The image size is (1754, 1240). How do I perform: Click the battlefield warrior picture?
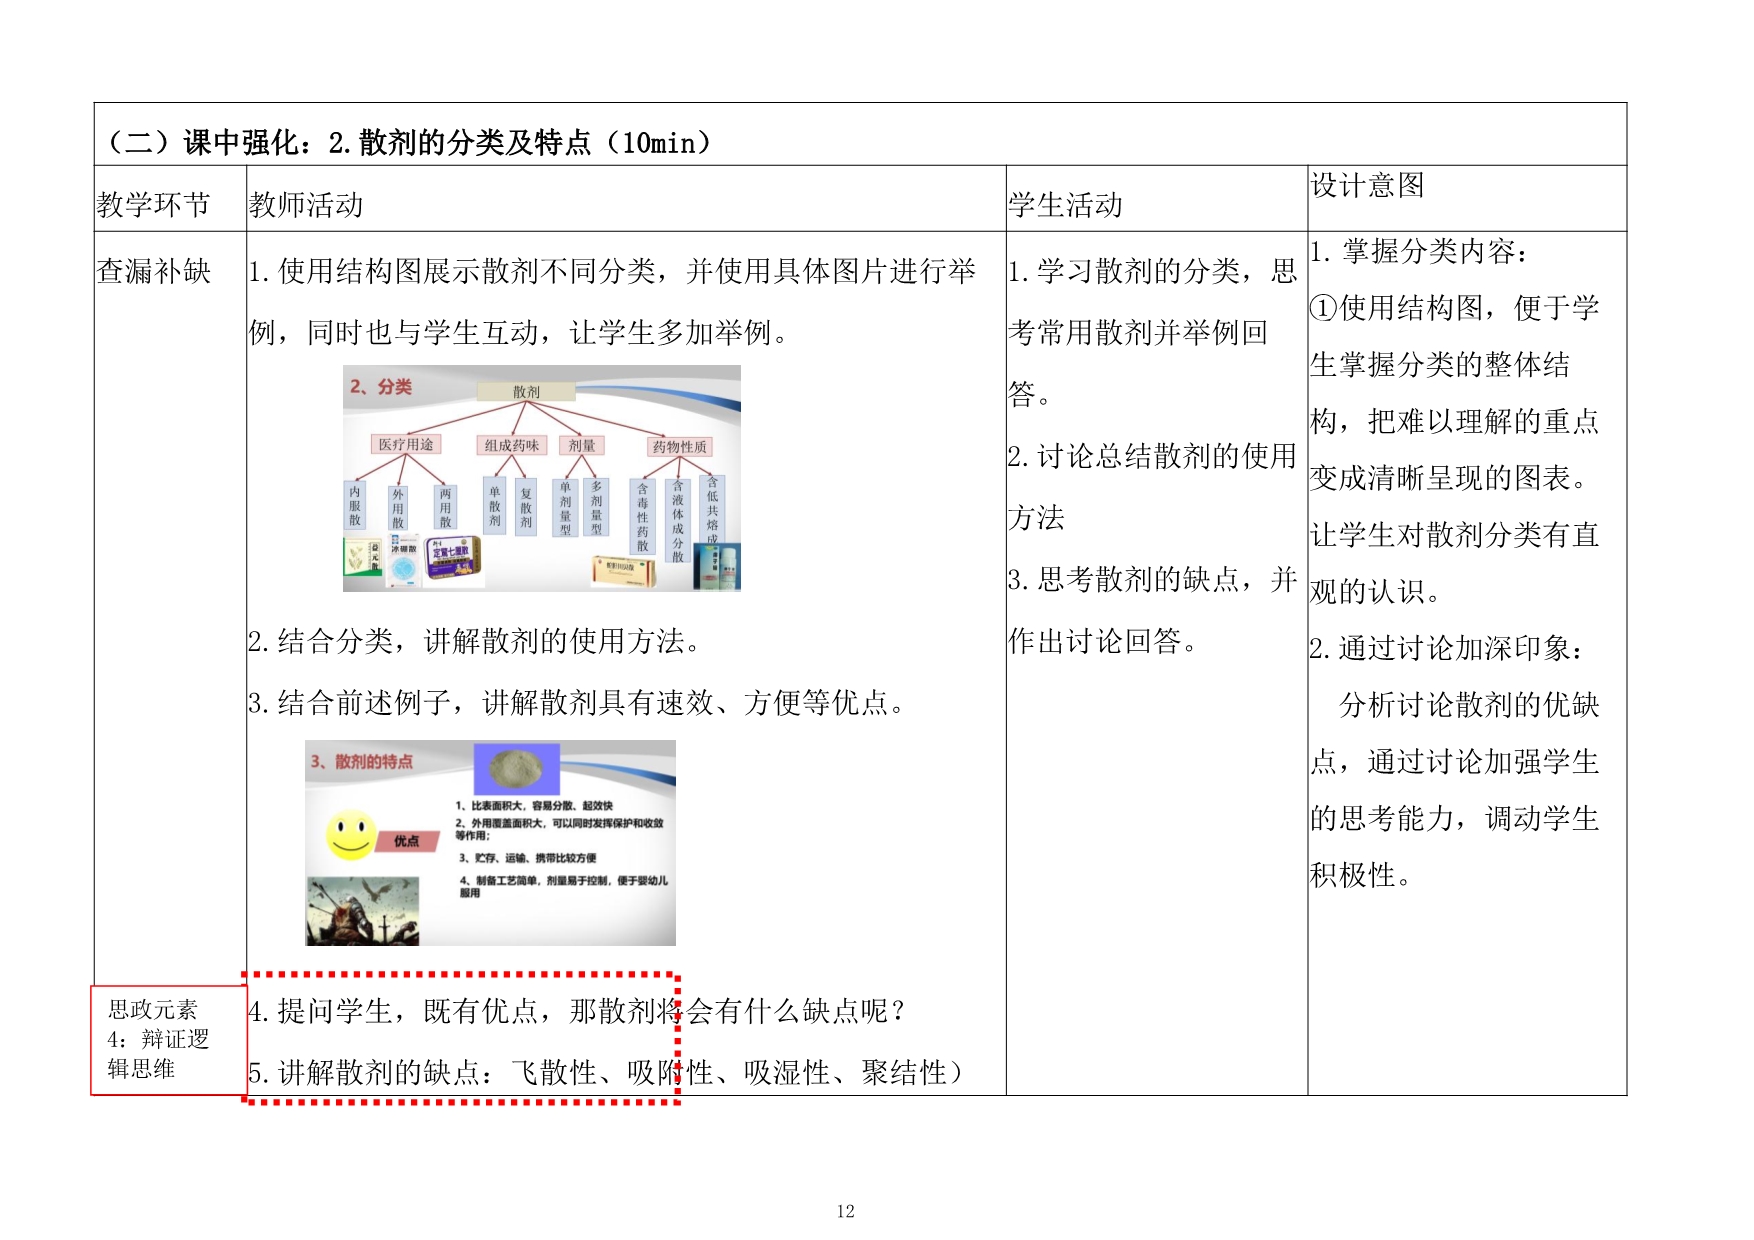362,911
